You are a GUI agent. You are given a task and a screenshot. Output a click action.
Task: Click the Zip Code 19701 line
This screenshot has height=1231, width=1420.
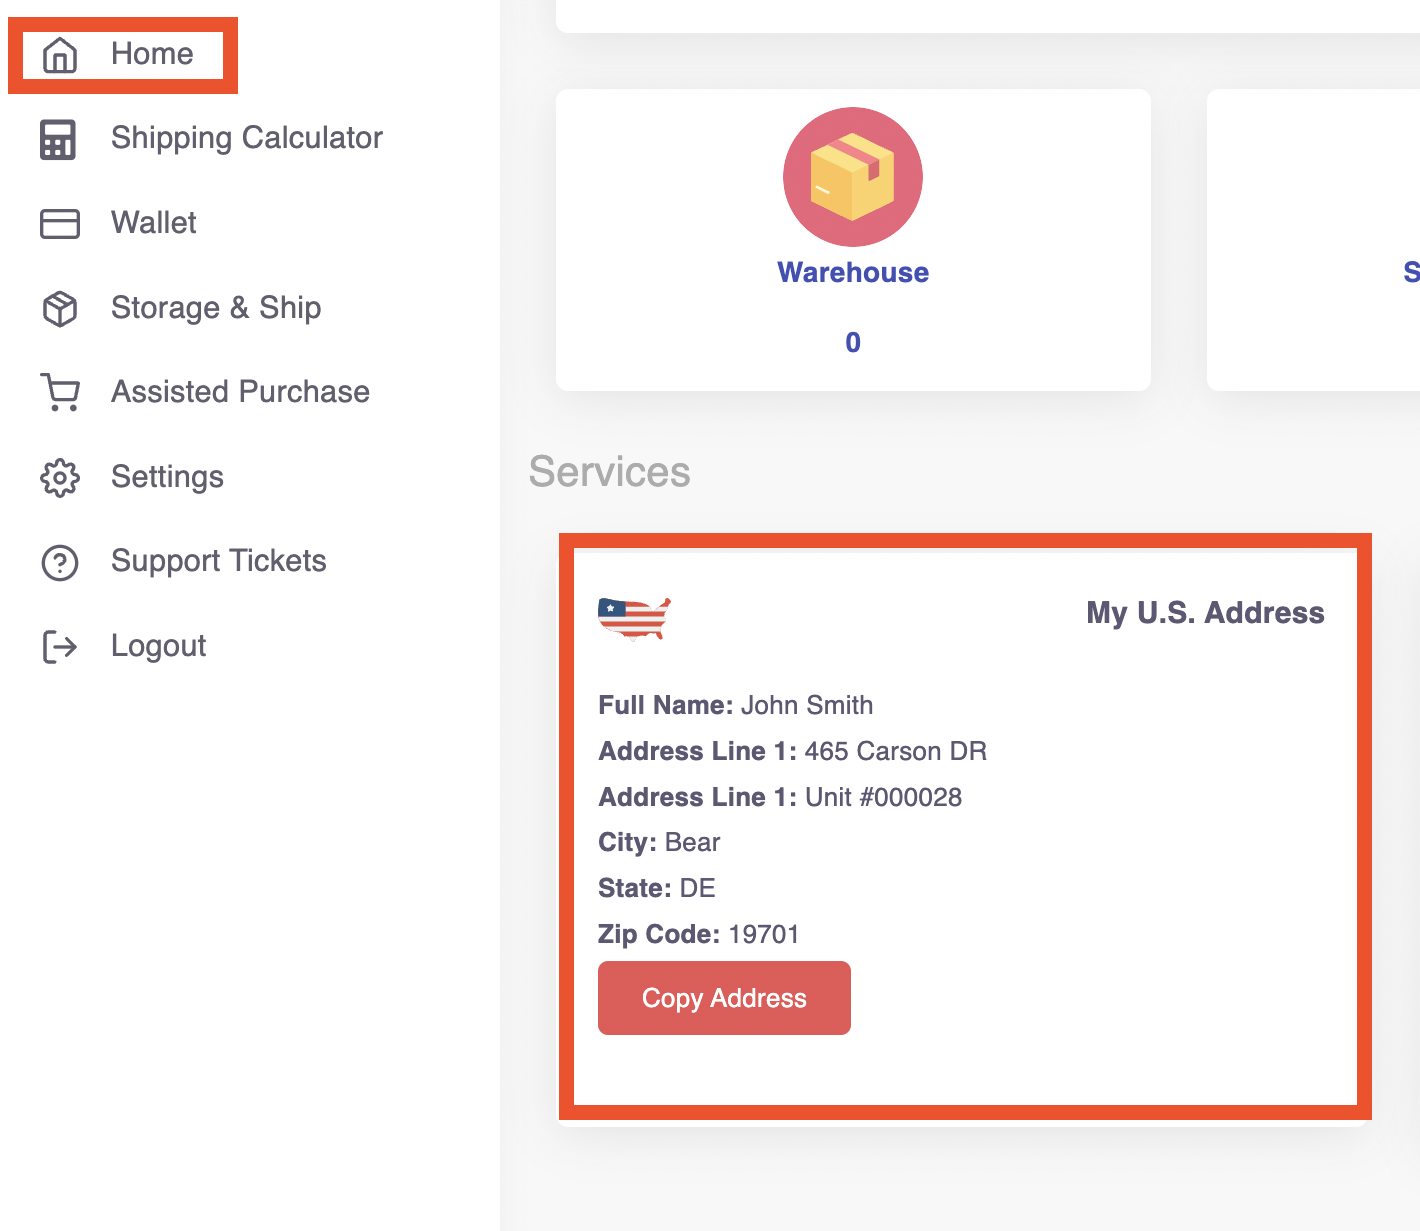click(x=698, y=934)
